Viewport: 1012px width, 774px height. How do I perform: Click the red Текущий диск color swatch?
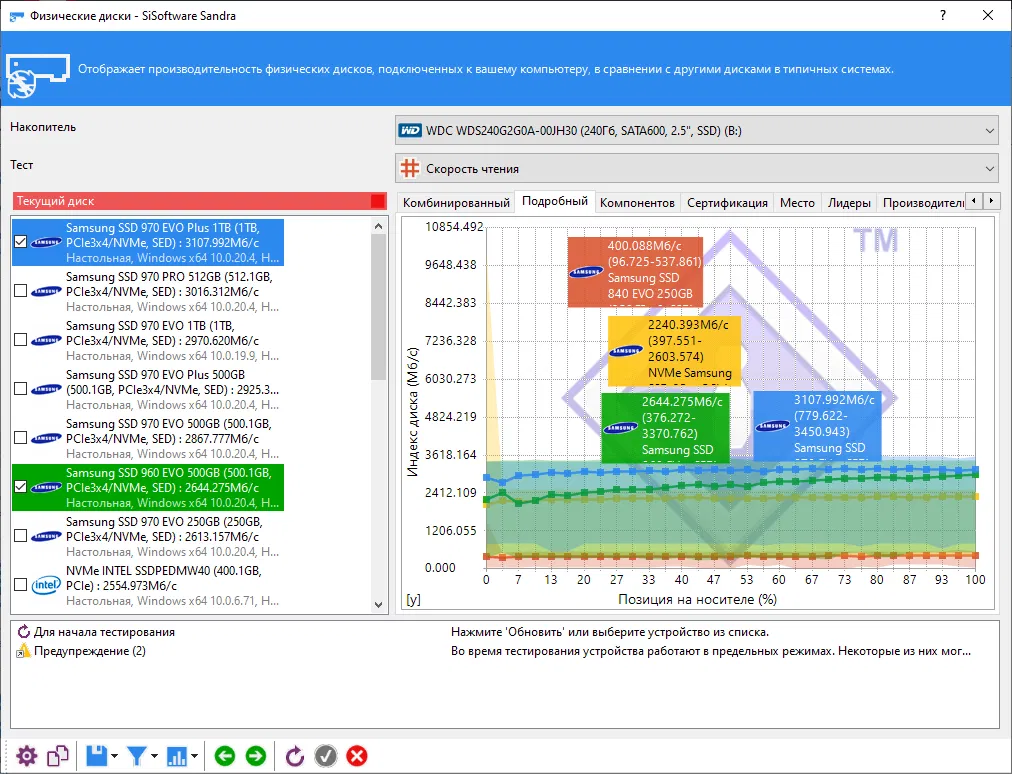378,201
